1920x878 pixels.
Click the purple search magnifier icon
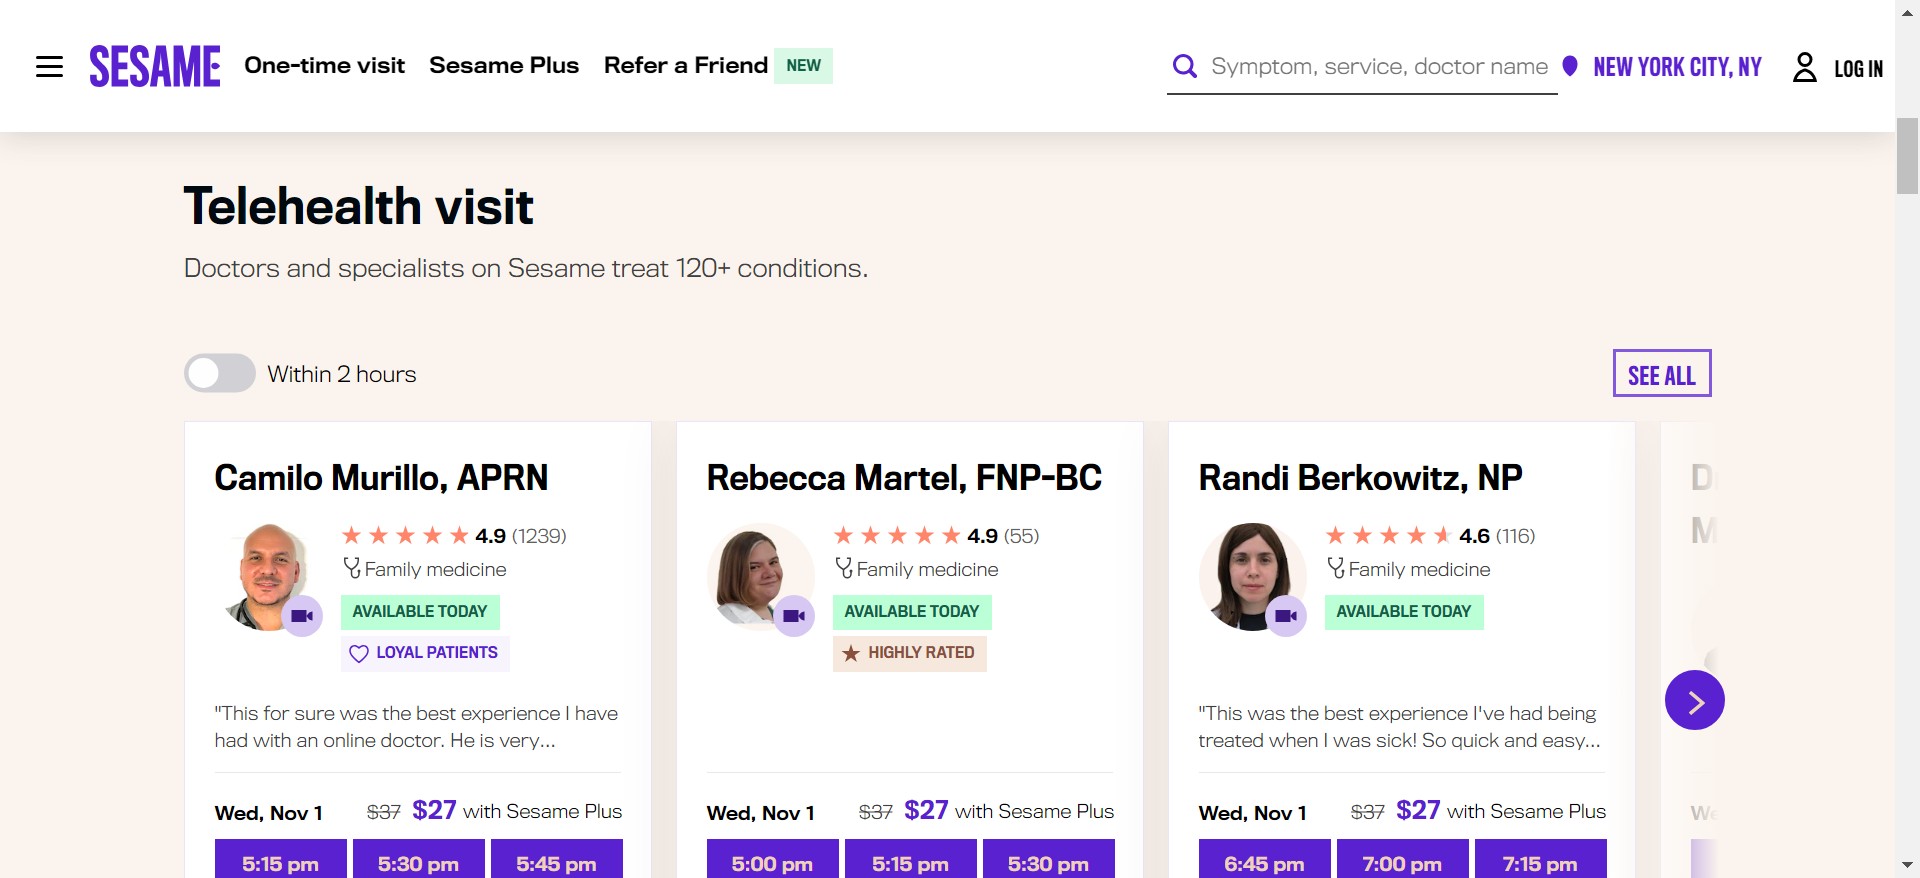point(1185,67)
